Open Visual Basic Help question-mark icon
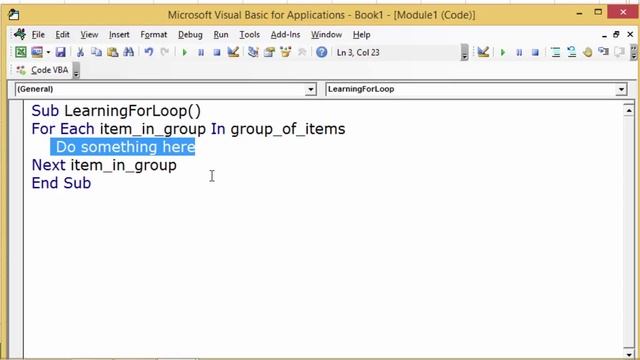 coord(322,52)
